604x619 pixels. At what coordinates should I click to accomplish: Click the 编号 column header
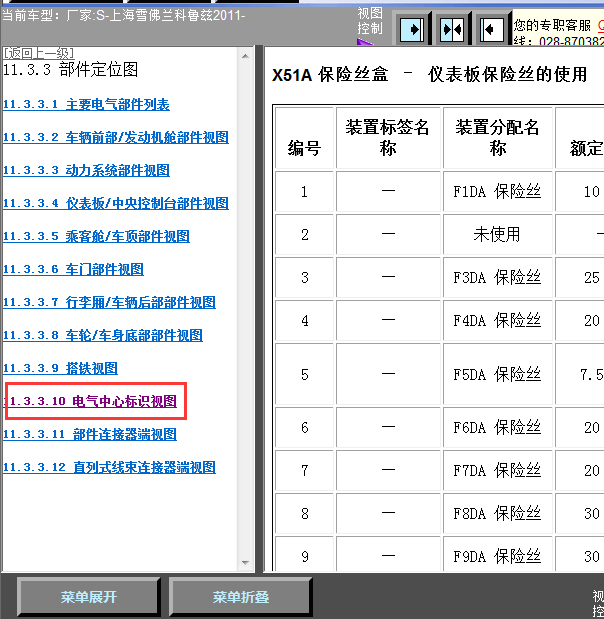304,138
